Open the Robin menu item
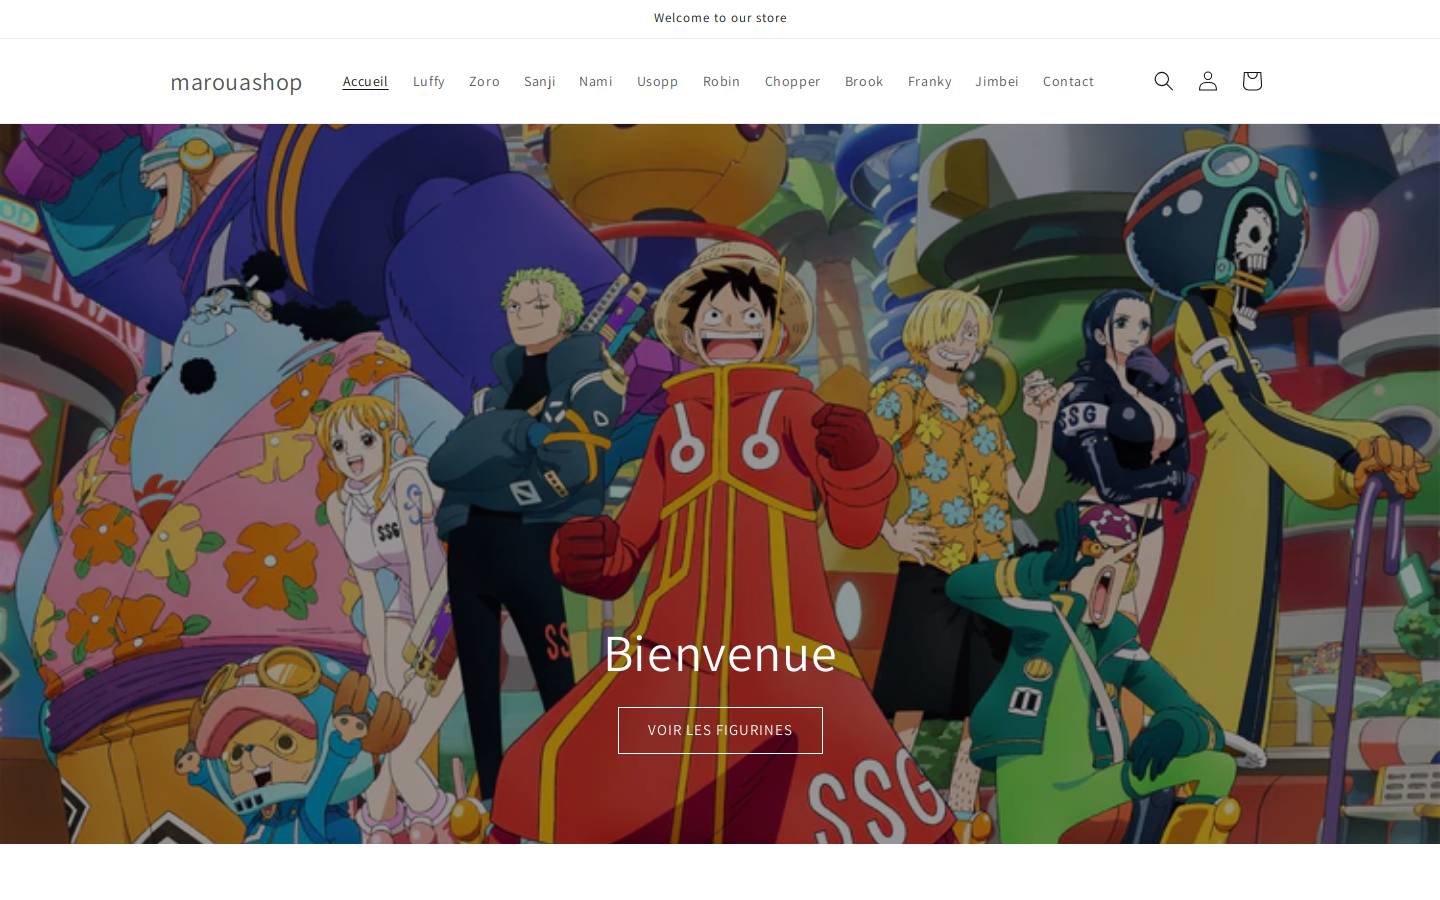Viewport: 1440px width, 900px height. [x=721, y=81]
